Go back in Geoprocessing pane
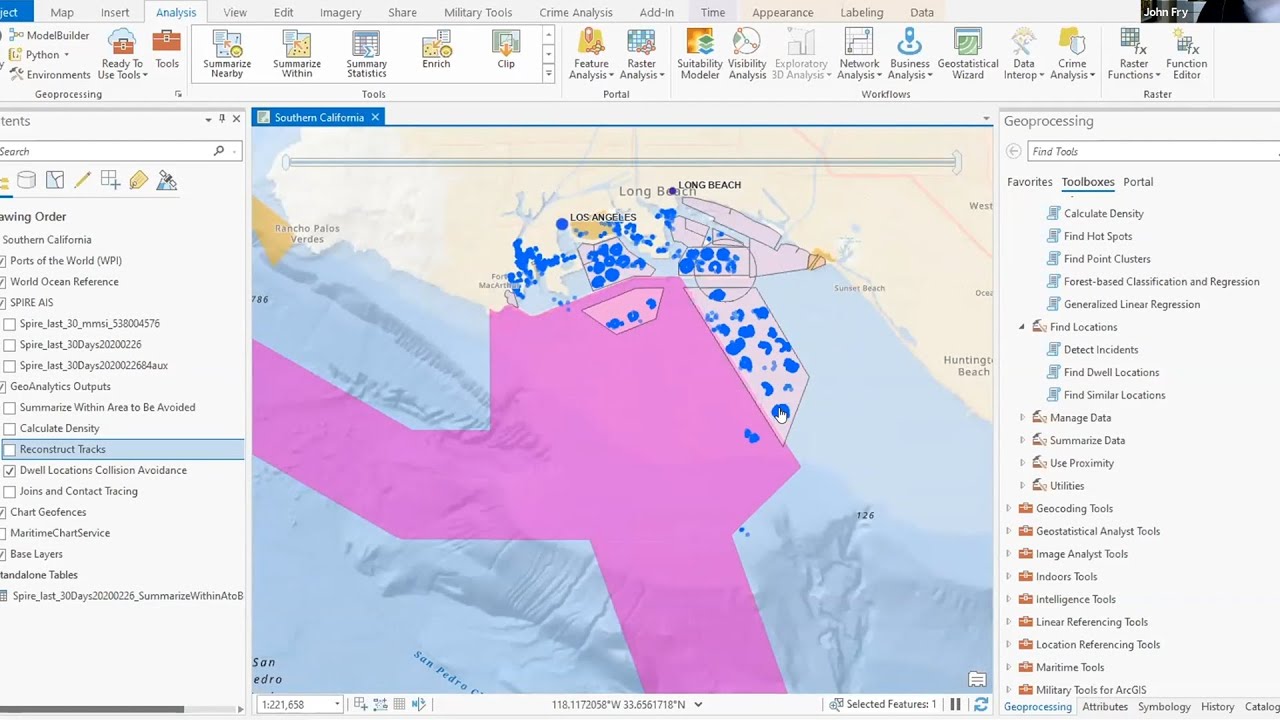Image resolution: width=1280 pixels, height=720 pixels. [x=1014, y=151]
